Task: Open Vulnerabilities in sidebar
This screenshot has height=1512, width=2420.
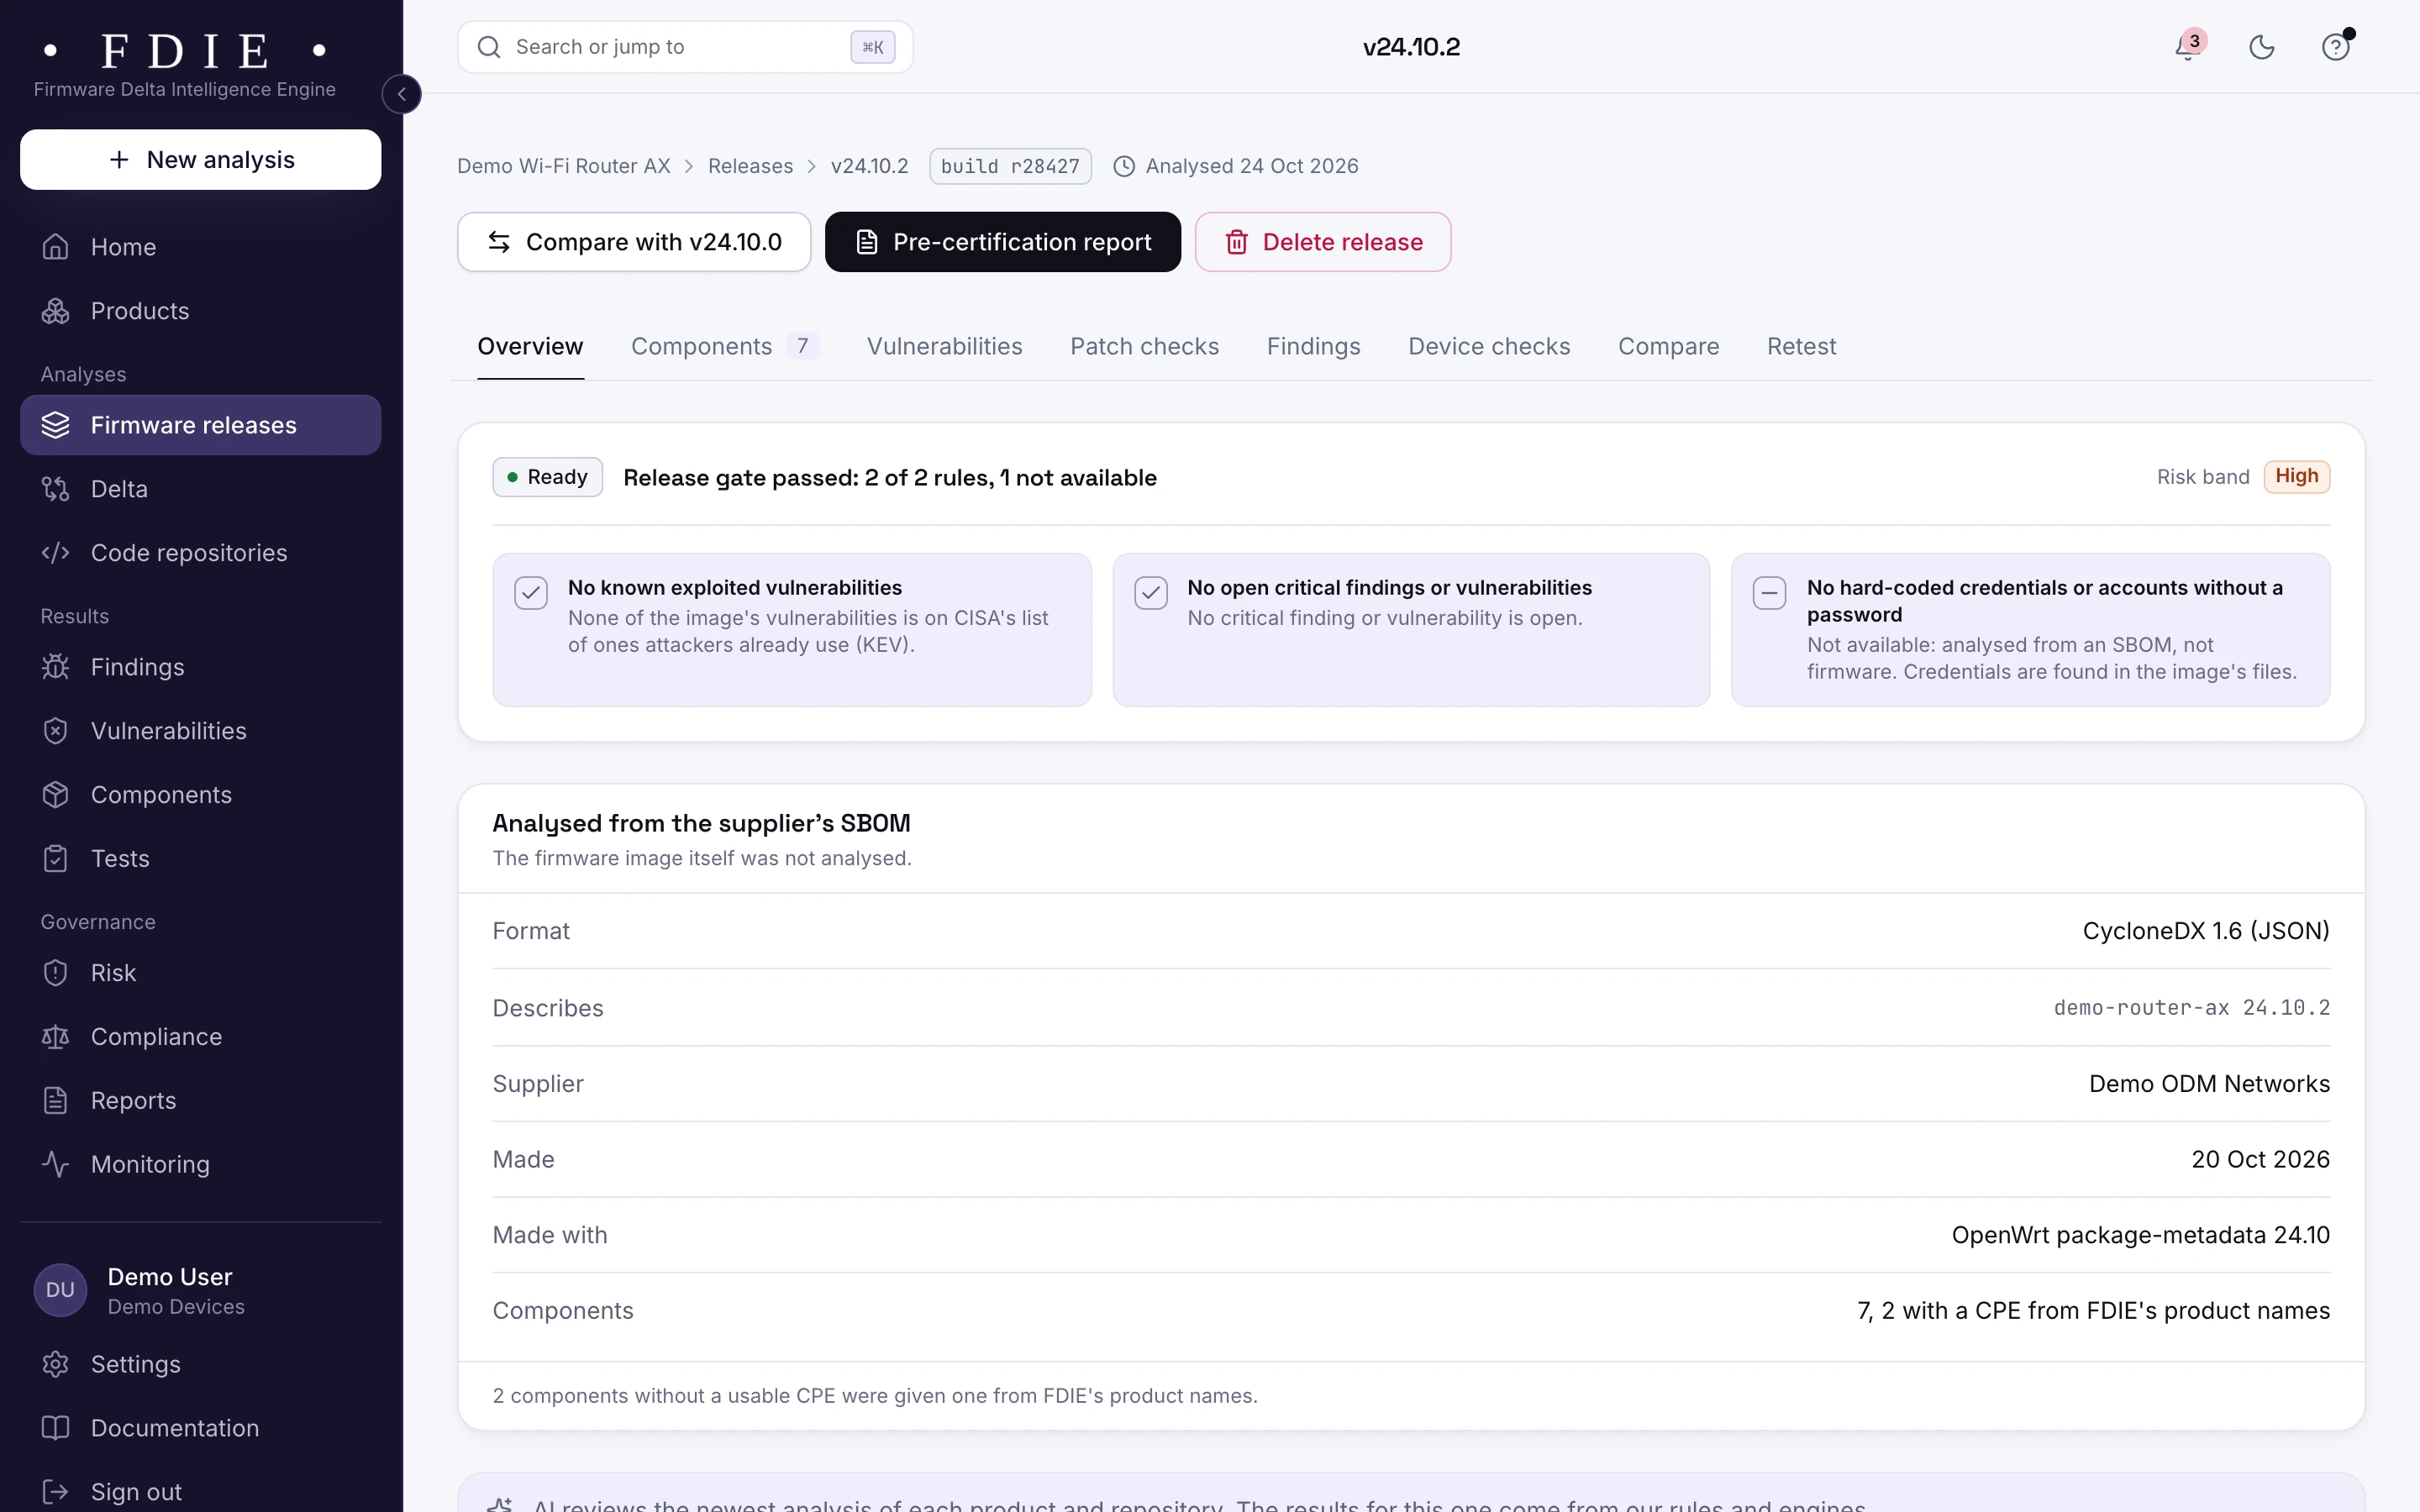Action: pos(200,731)
